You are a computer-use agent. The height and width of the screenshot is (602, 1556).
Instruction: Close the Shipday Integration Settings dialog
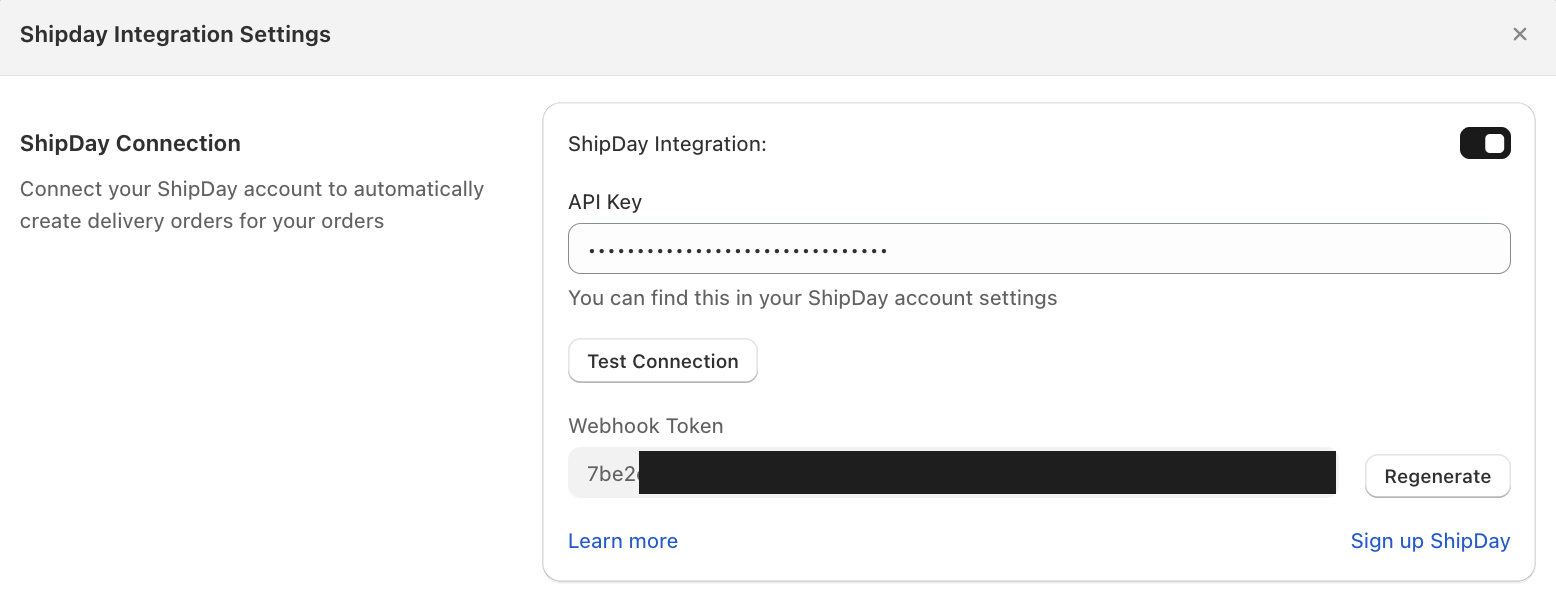coord(1519,35)
